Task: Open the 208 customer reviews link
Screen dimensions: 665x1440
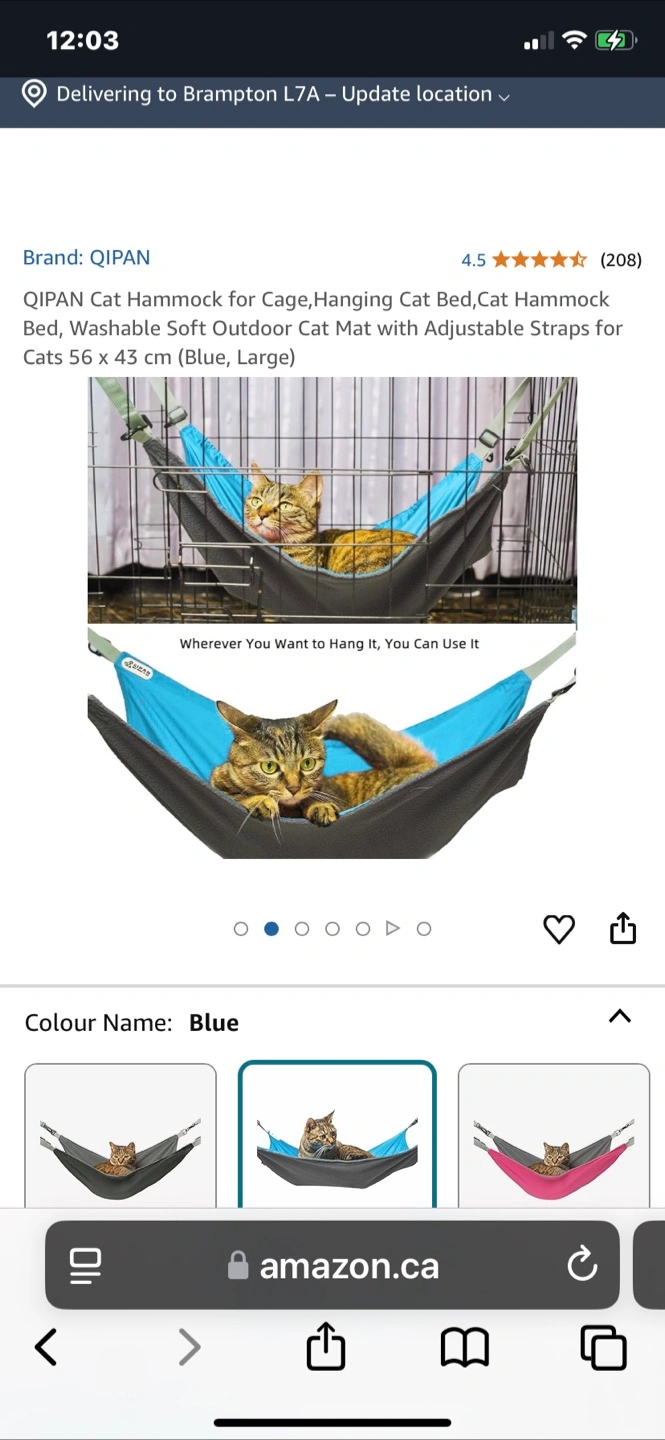Action: pos(621,260)
